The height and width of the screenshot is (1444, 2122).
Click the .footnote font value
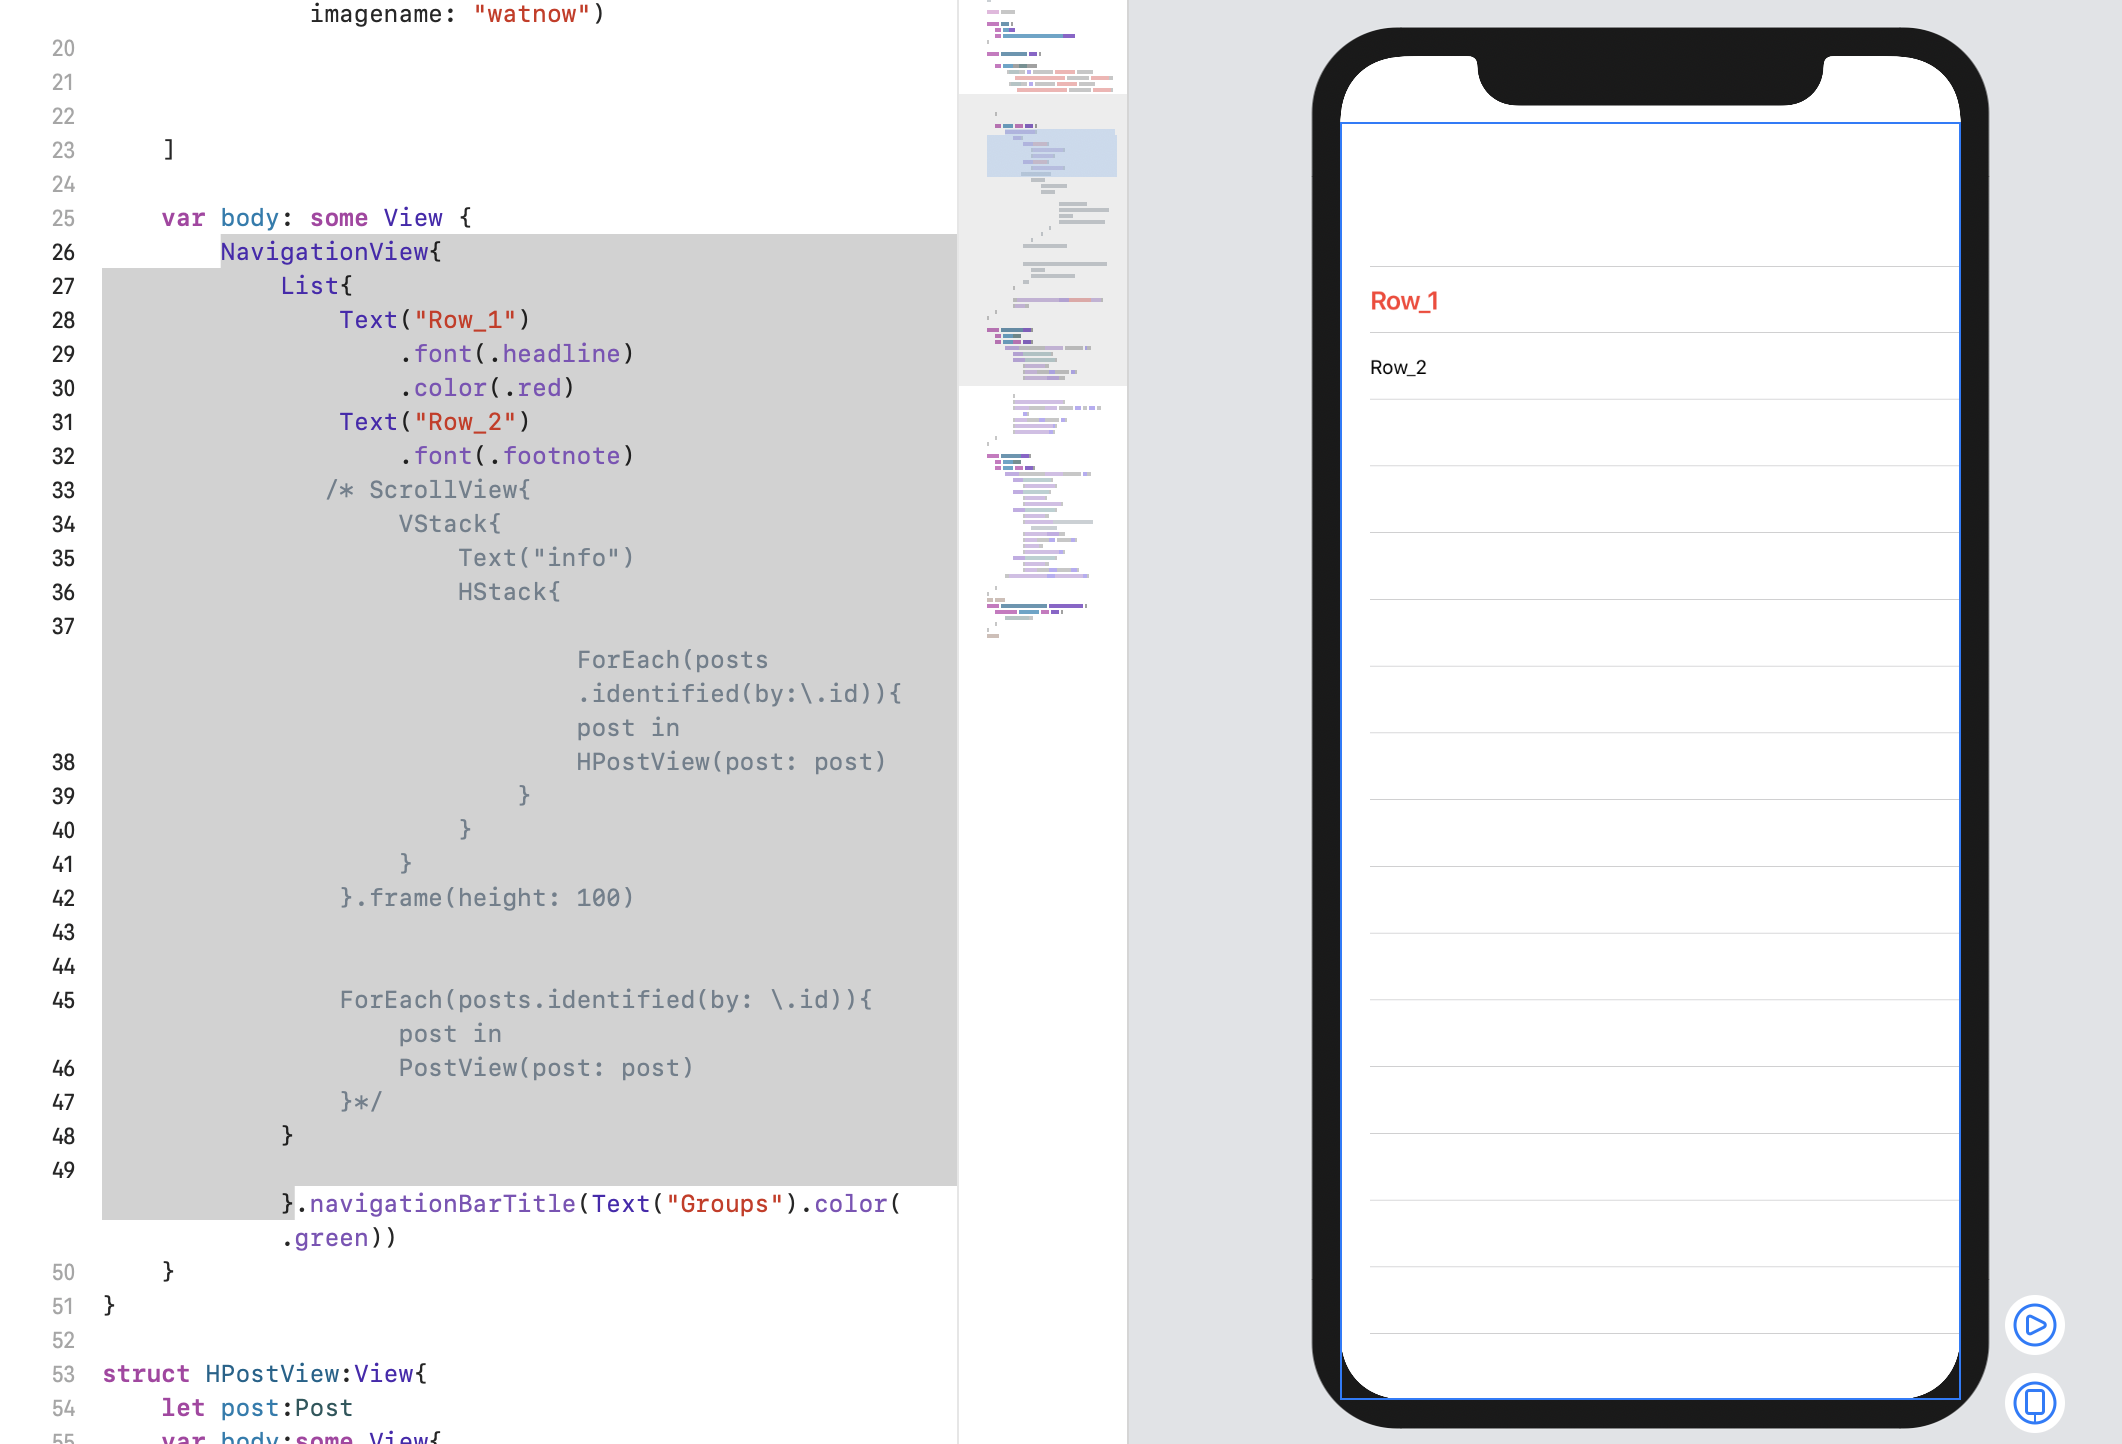coord(560,456)
